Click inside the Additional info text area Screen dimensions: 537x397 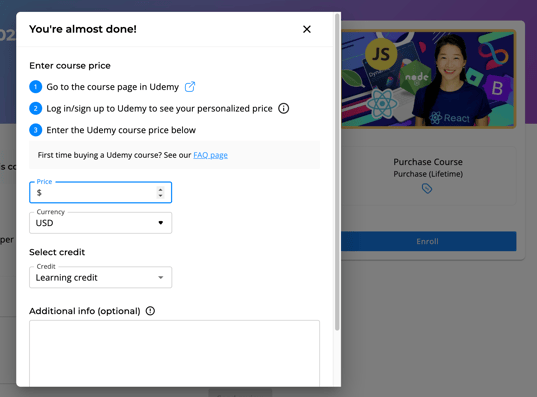point(174,353)
